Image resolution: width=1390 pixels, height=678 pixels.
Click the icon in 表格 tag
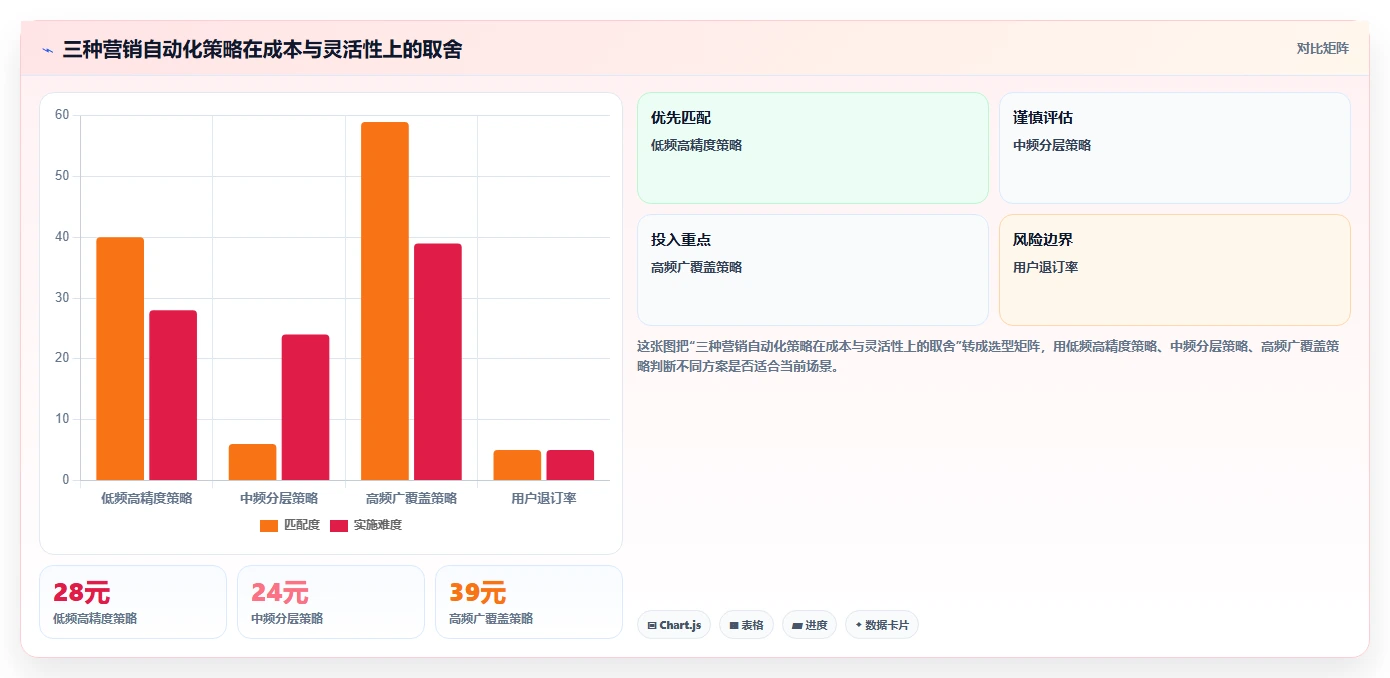point(734,626)
